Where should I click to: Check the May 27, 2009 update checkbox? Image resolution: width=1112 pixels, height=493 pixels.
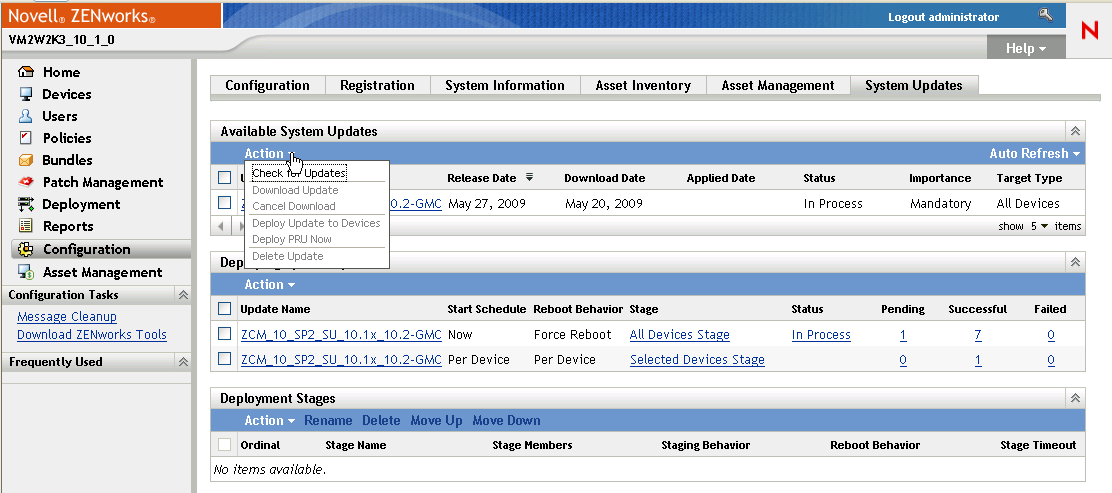(x=225, y=203)
